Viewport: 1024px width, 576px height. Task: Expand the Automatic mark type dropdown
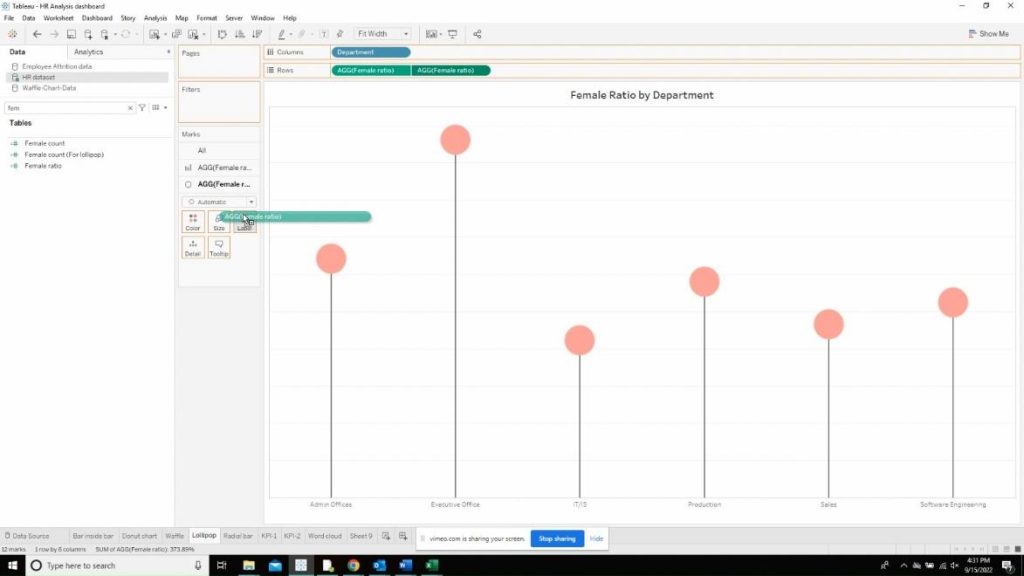(251, 201)
